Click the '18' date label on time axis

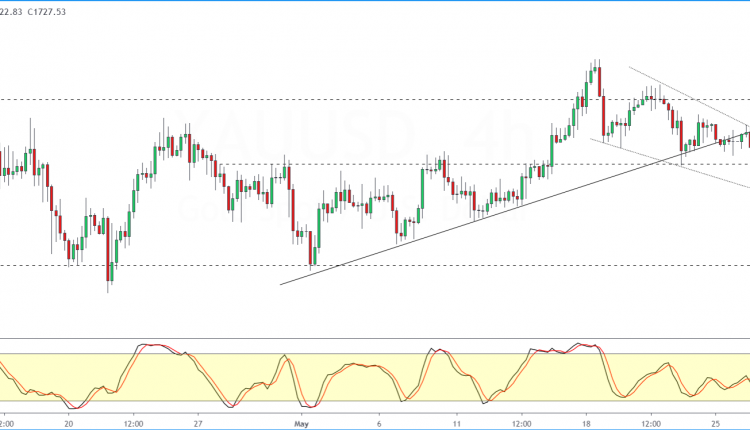[x=586, y=424]
